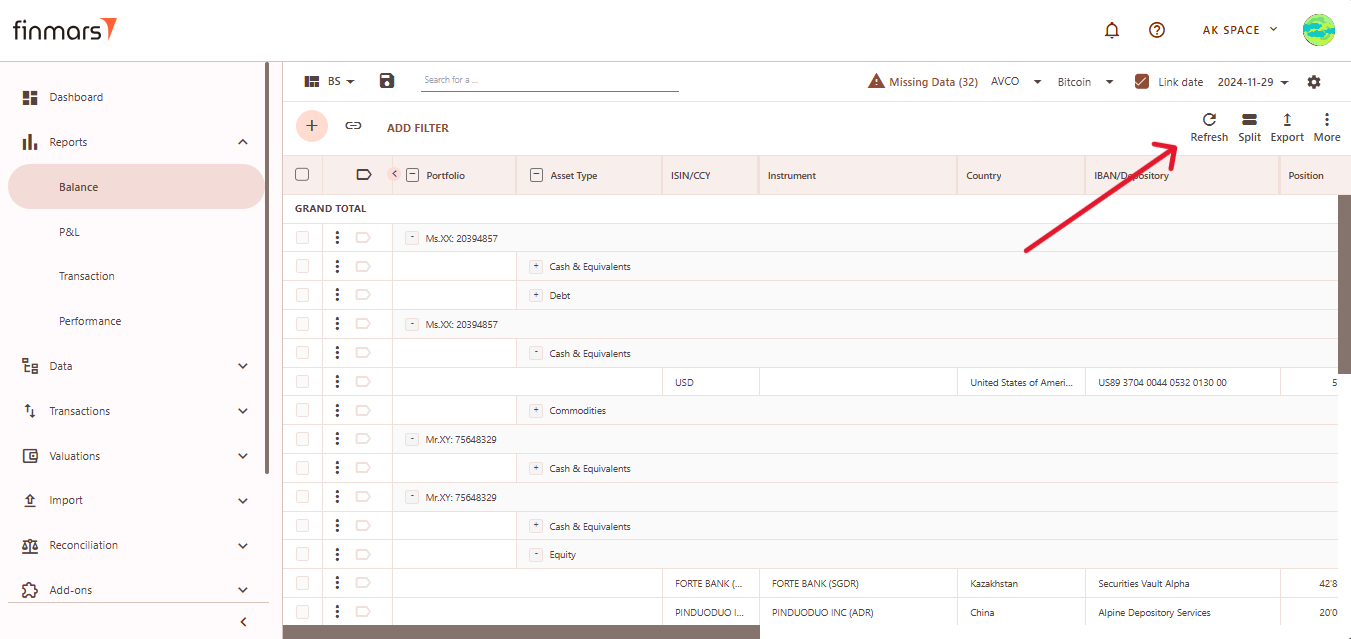Open the More options menu icon

coord(1327,120)
